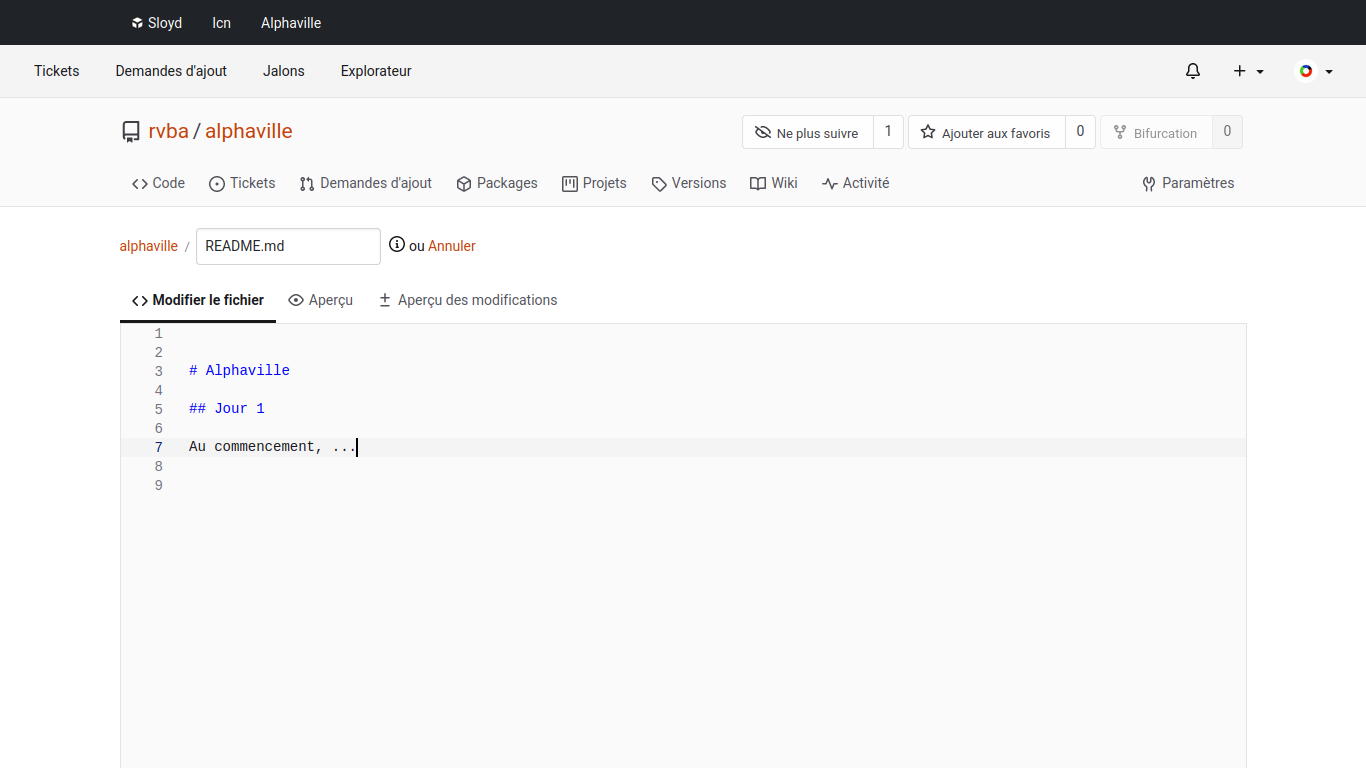The width and height of the screenshot is (1366, 768).
Task: Switch to Aperçu des modifications tab
Action: click(467, 300)
